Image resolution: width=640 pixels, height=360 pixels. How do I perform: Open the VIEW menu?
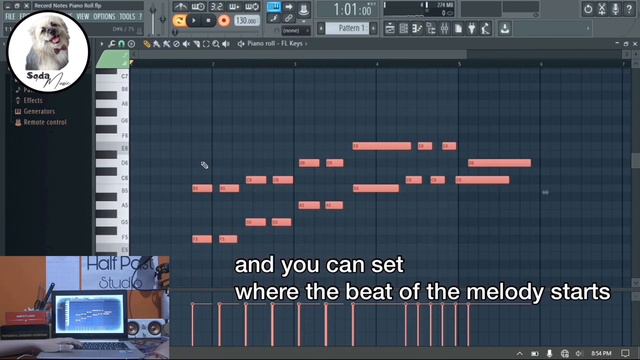click(x=83, y=17)
